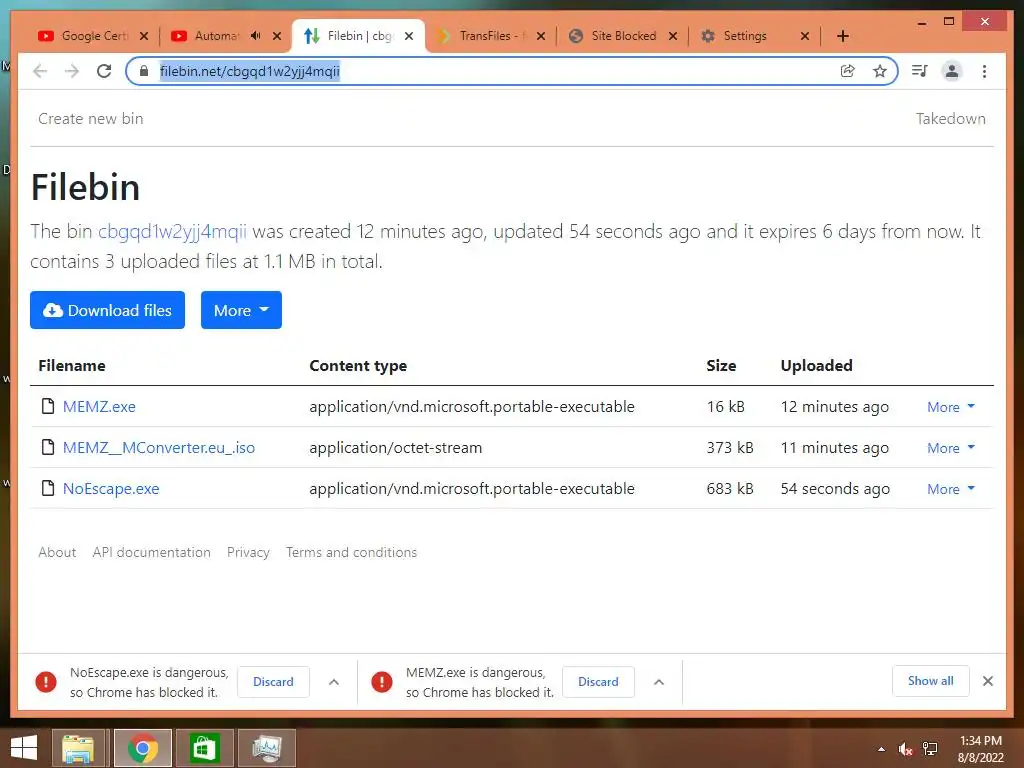Click the file icon beside MEMZ__MConverter.eu_.iso

(48, 447)
